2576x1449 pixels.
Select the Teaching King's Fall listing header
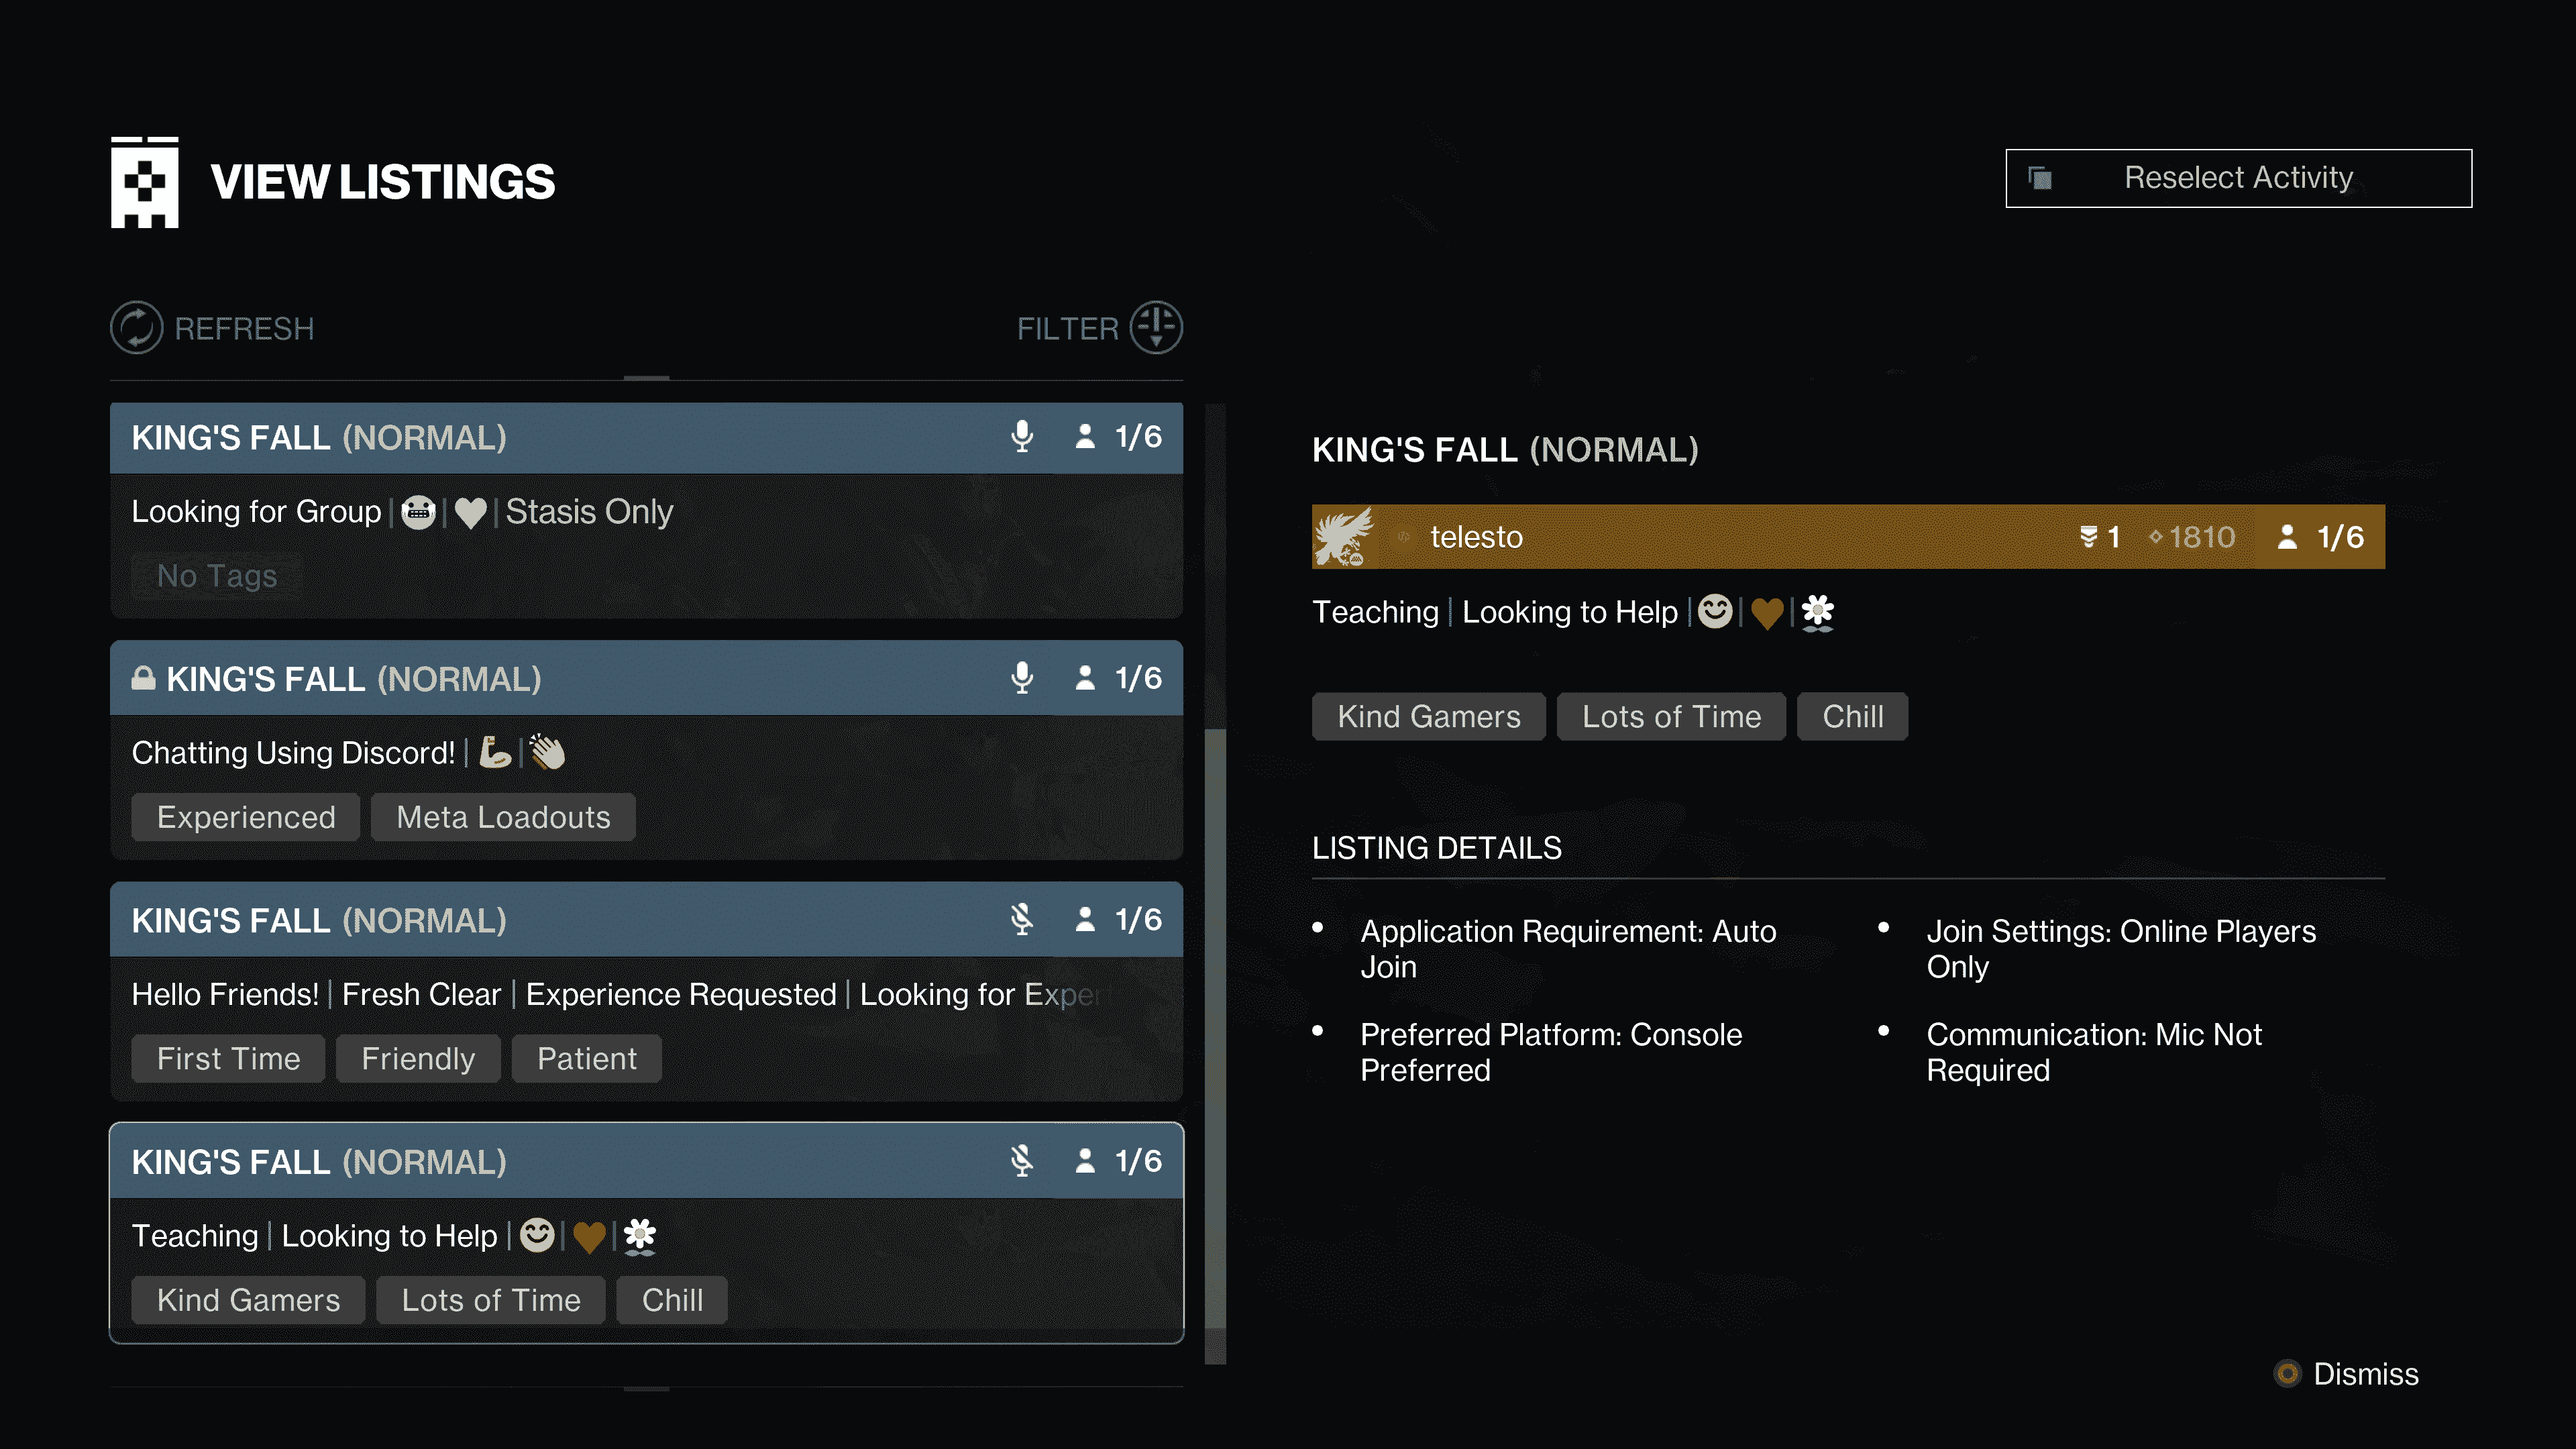pos(646,1162)
